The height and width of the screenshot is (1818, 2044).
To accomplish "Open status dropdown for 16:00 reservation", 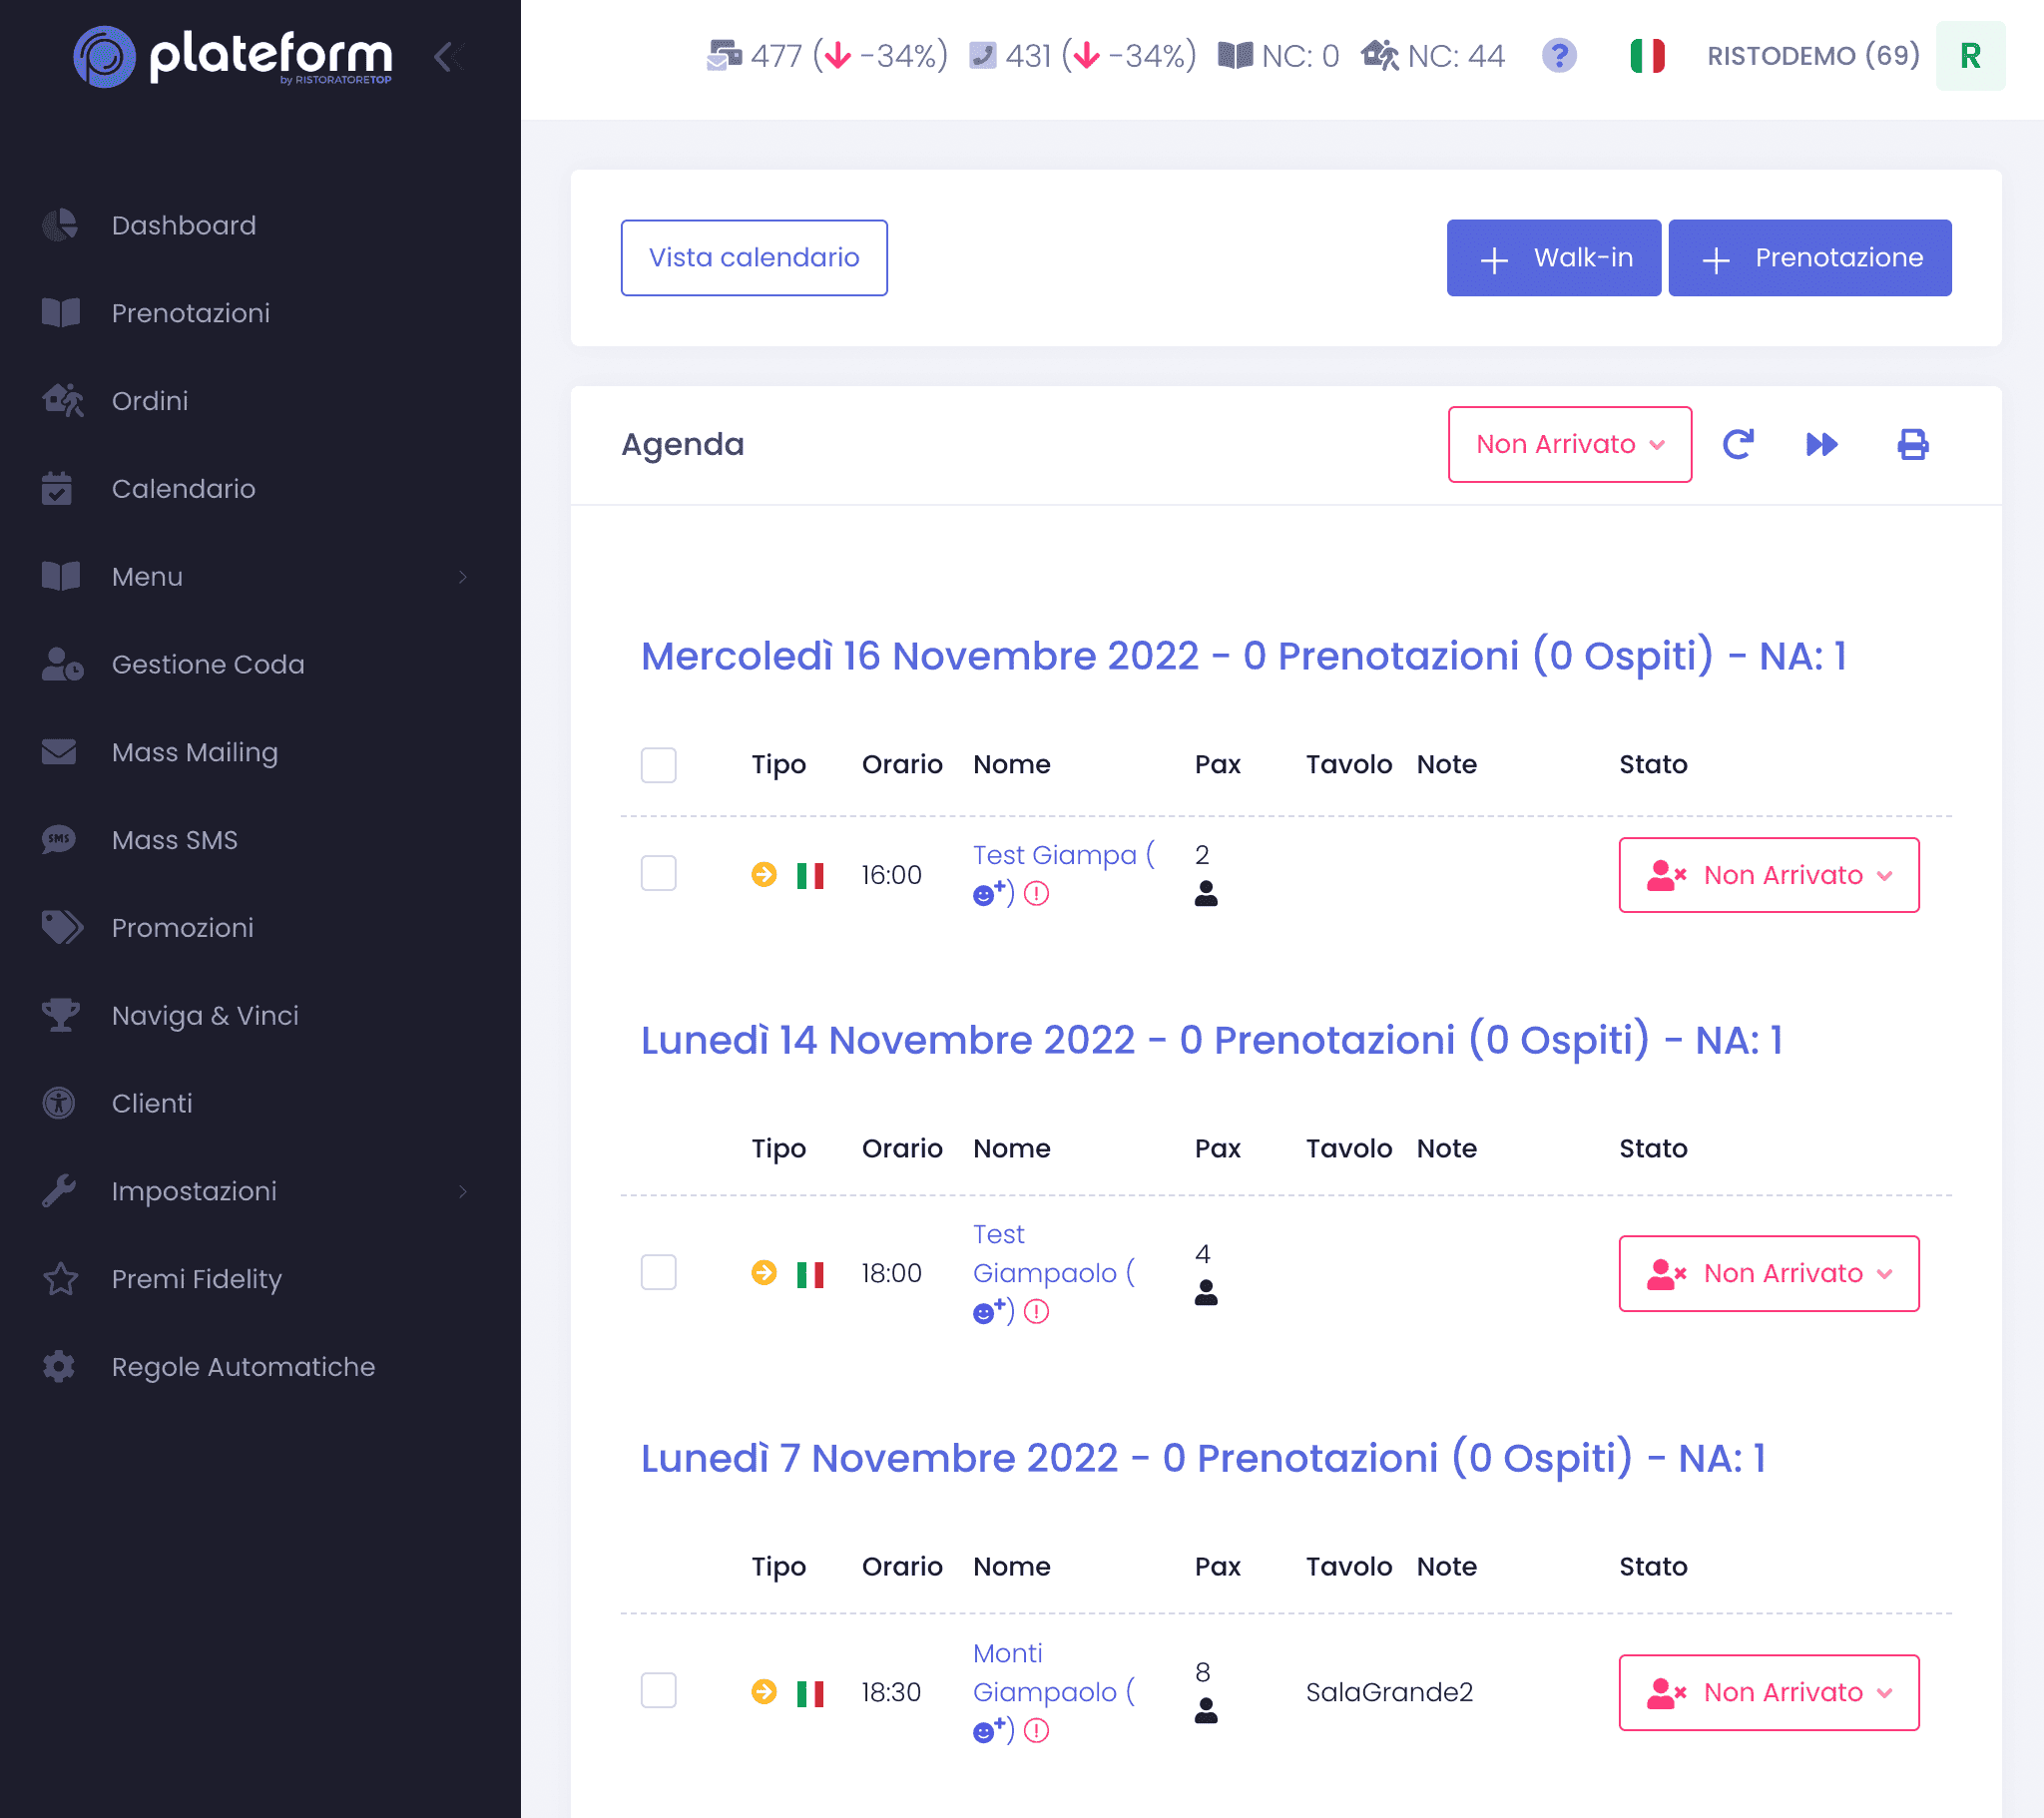I will point(1768,875).
